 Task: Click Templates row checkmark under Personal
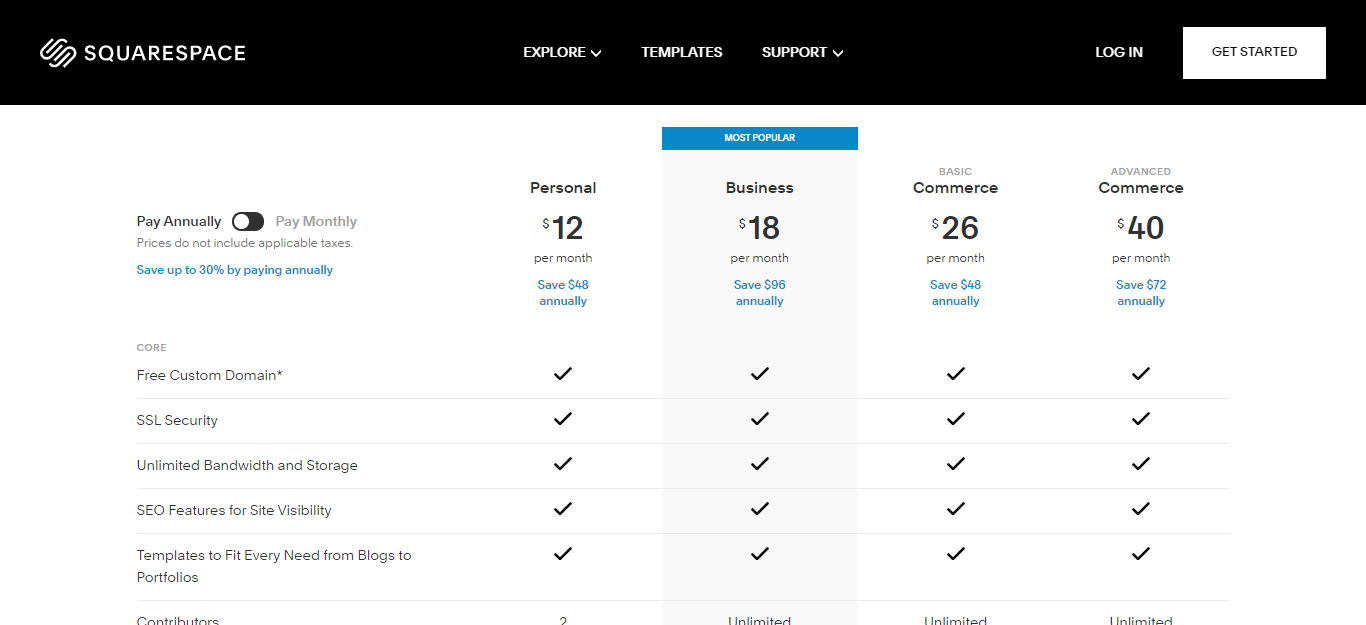[563, 554]
